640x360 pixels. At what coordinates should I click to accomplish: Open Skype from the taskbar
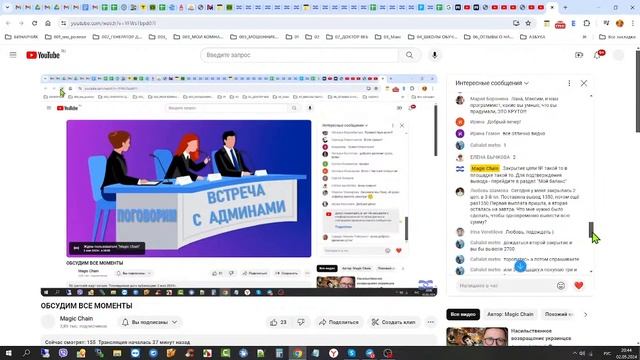point(351,353)
